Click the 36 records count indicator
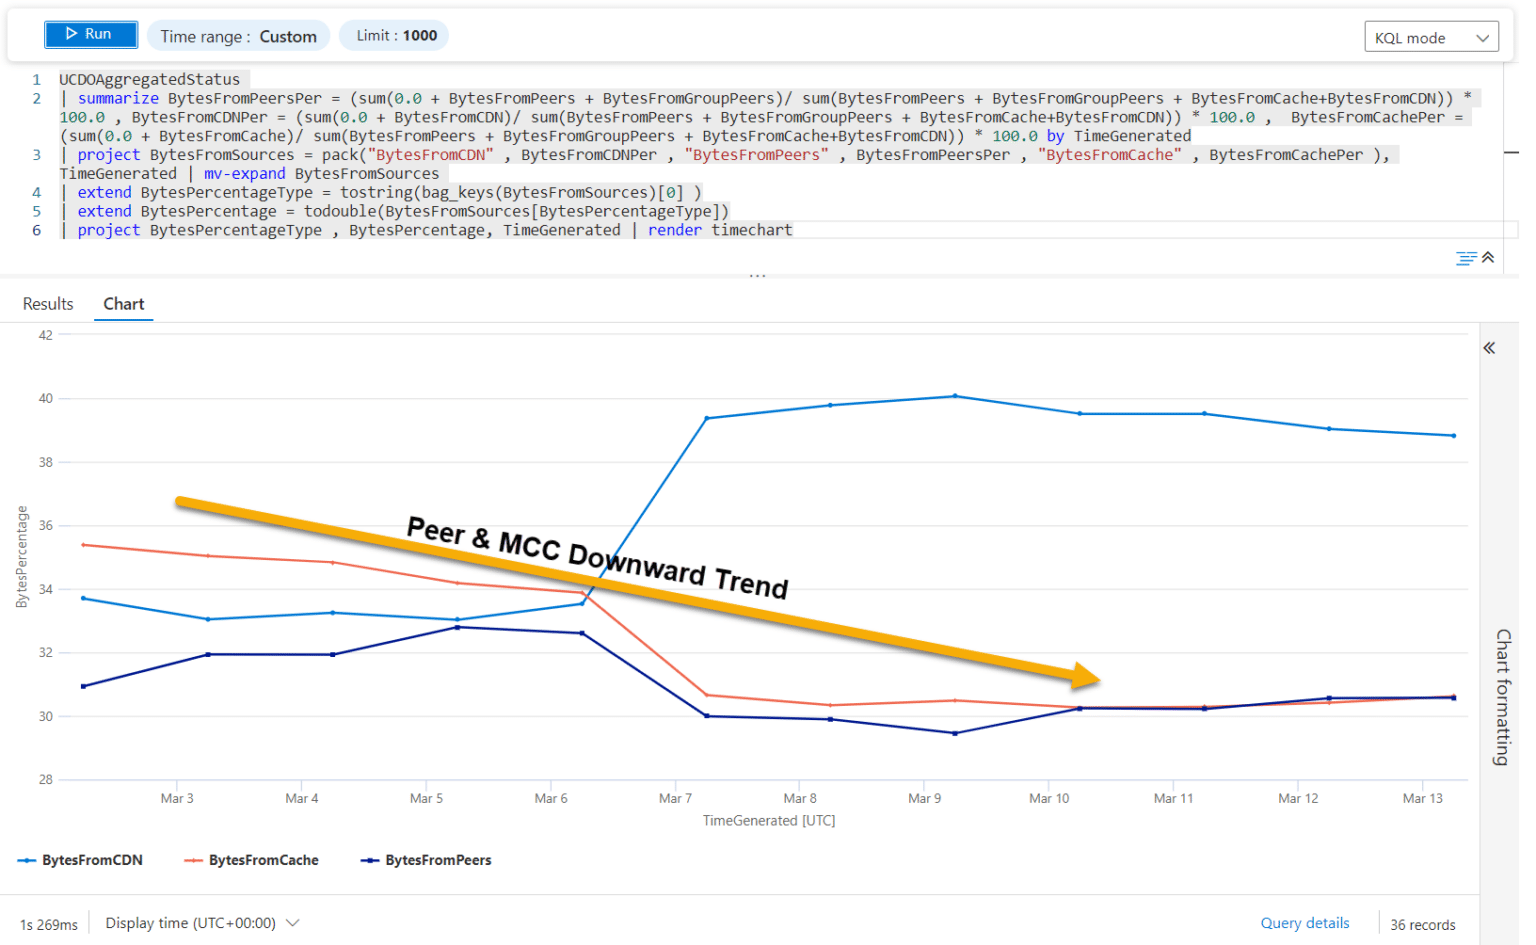The image size is (1536, 945). point(1424,924)
